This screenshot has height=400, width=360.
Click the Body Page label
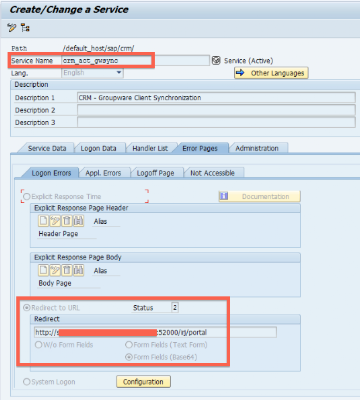click(55, 283)
